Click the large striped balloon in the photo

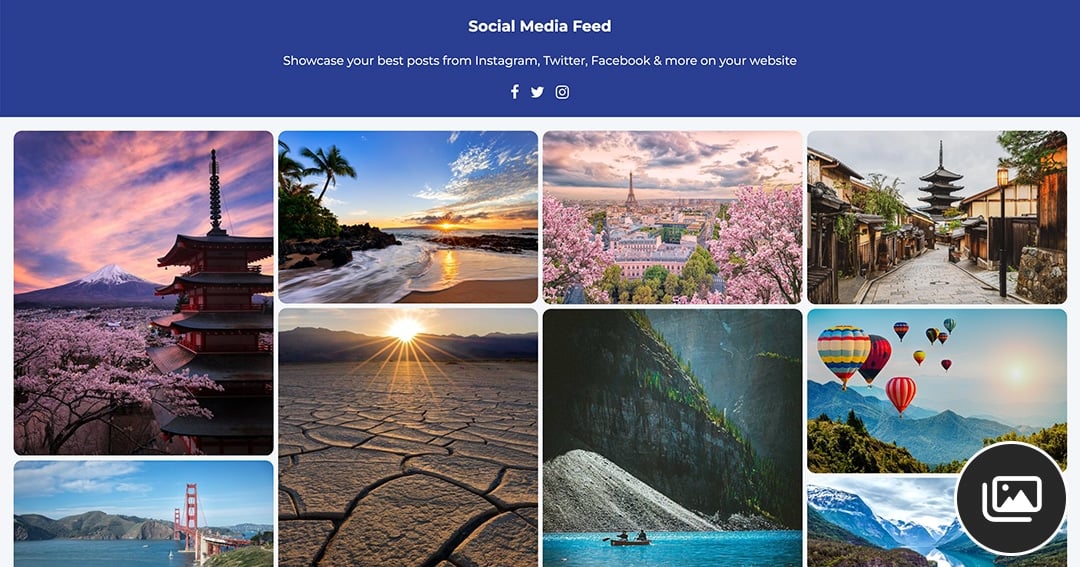coord(844,355)
